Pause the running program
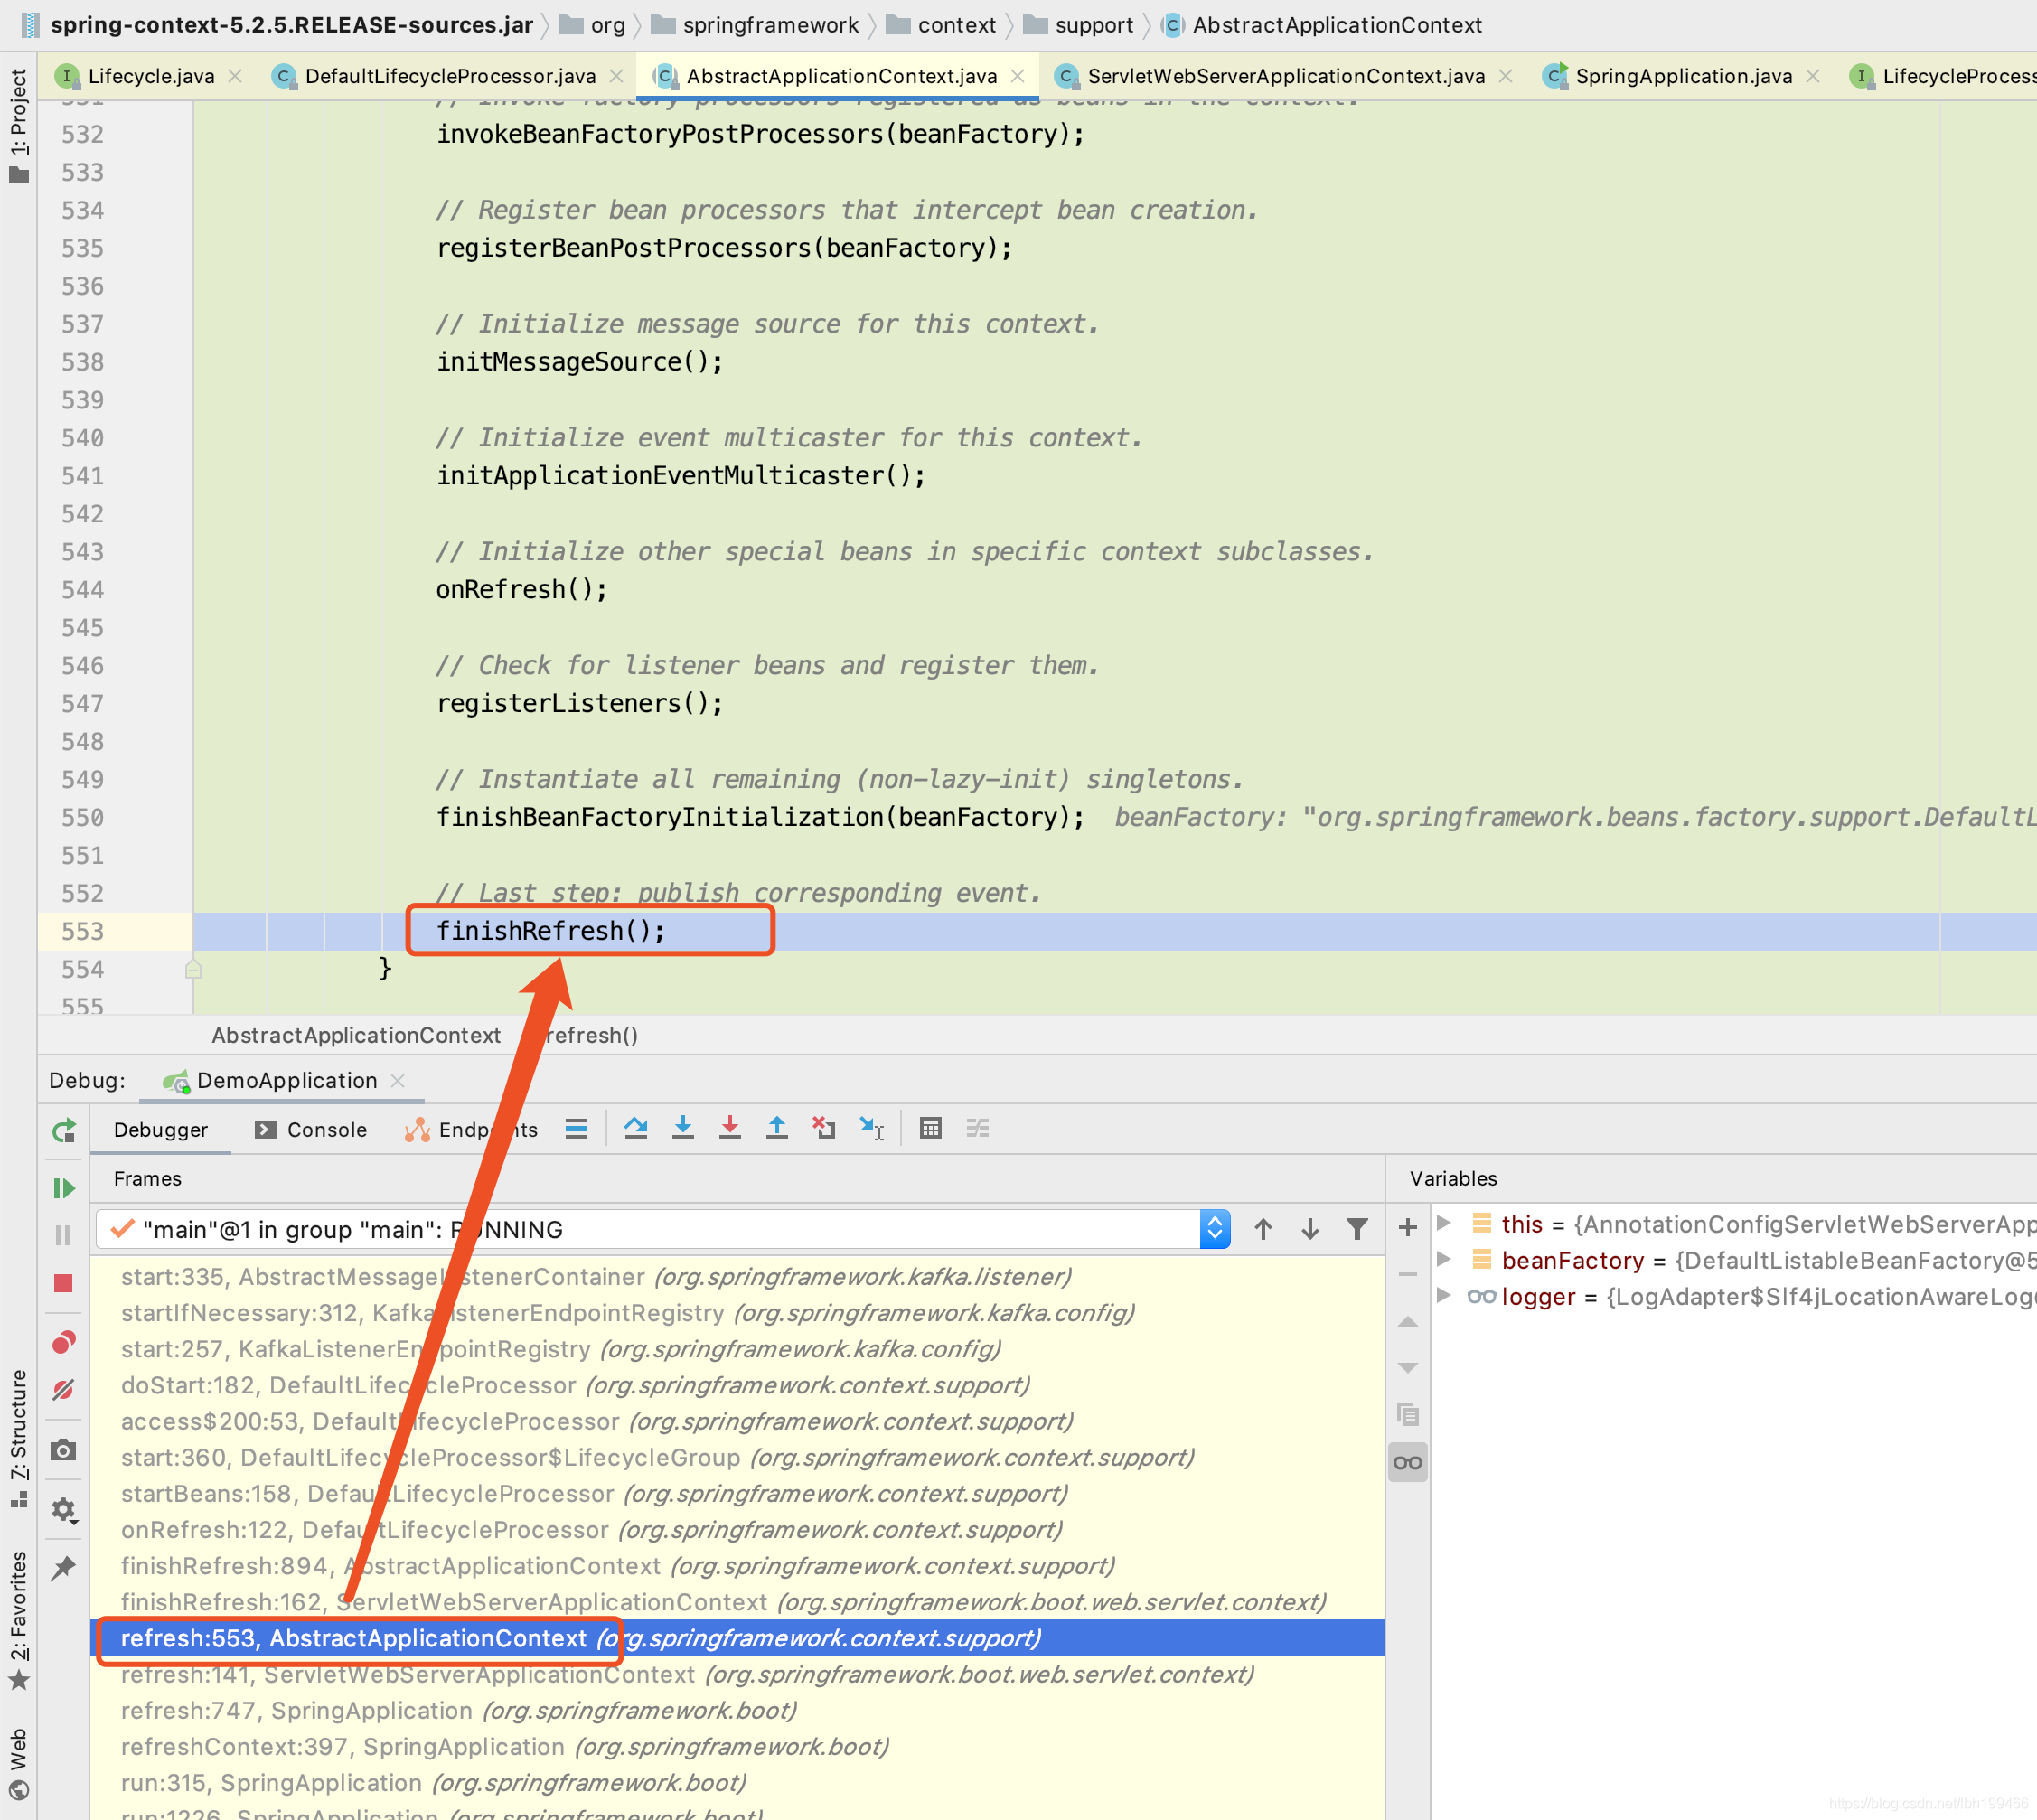The image size is (2037, 1820). coord(63,1236)
